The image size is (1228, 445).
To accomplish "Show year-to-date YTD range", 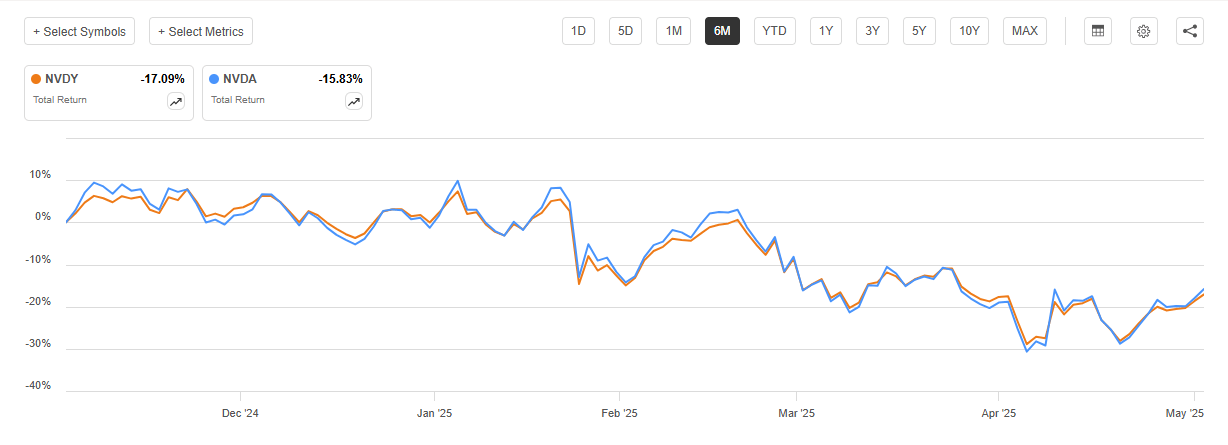I will pyautogui.click(x=774, y=31).
